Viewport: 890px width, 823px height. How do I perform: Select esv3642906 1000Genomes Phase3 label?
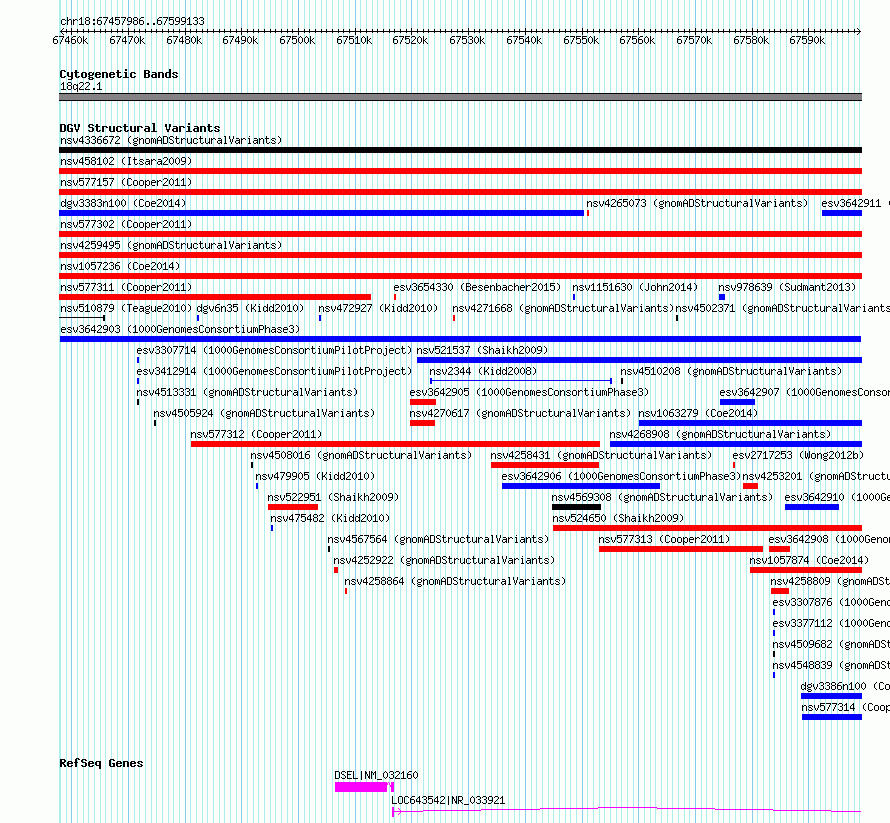pyautogui.click(x=621, y=476)
